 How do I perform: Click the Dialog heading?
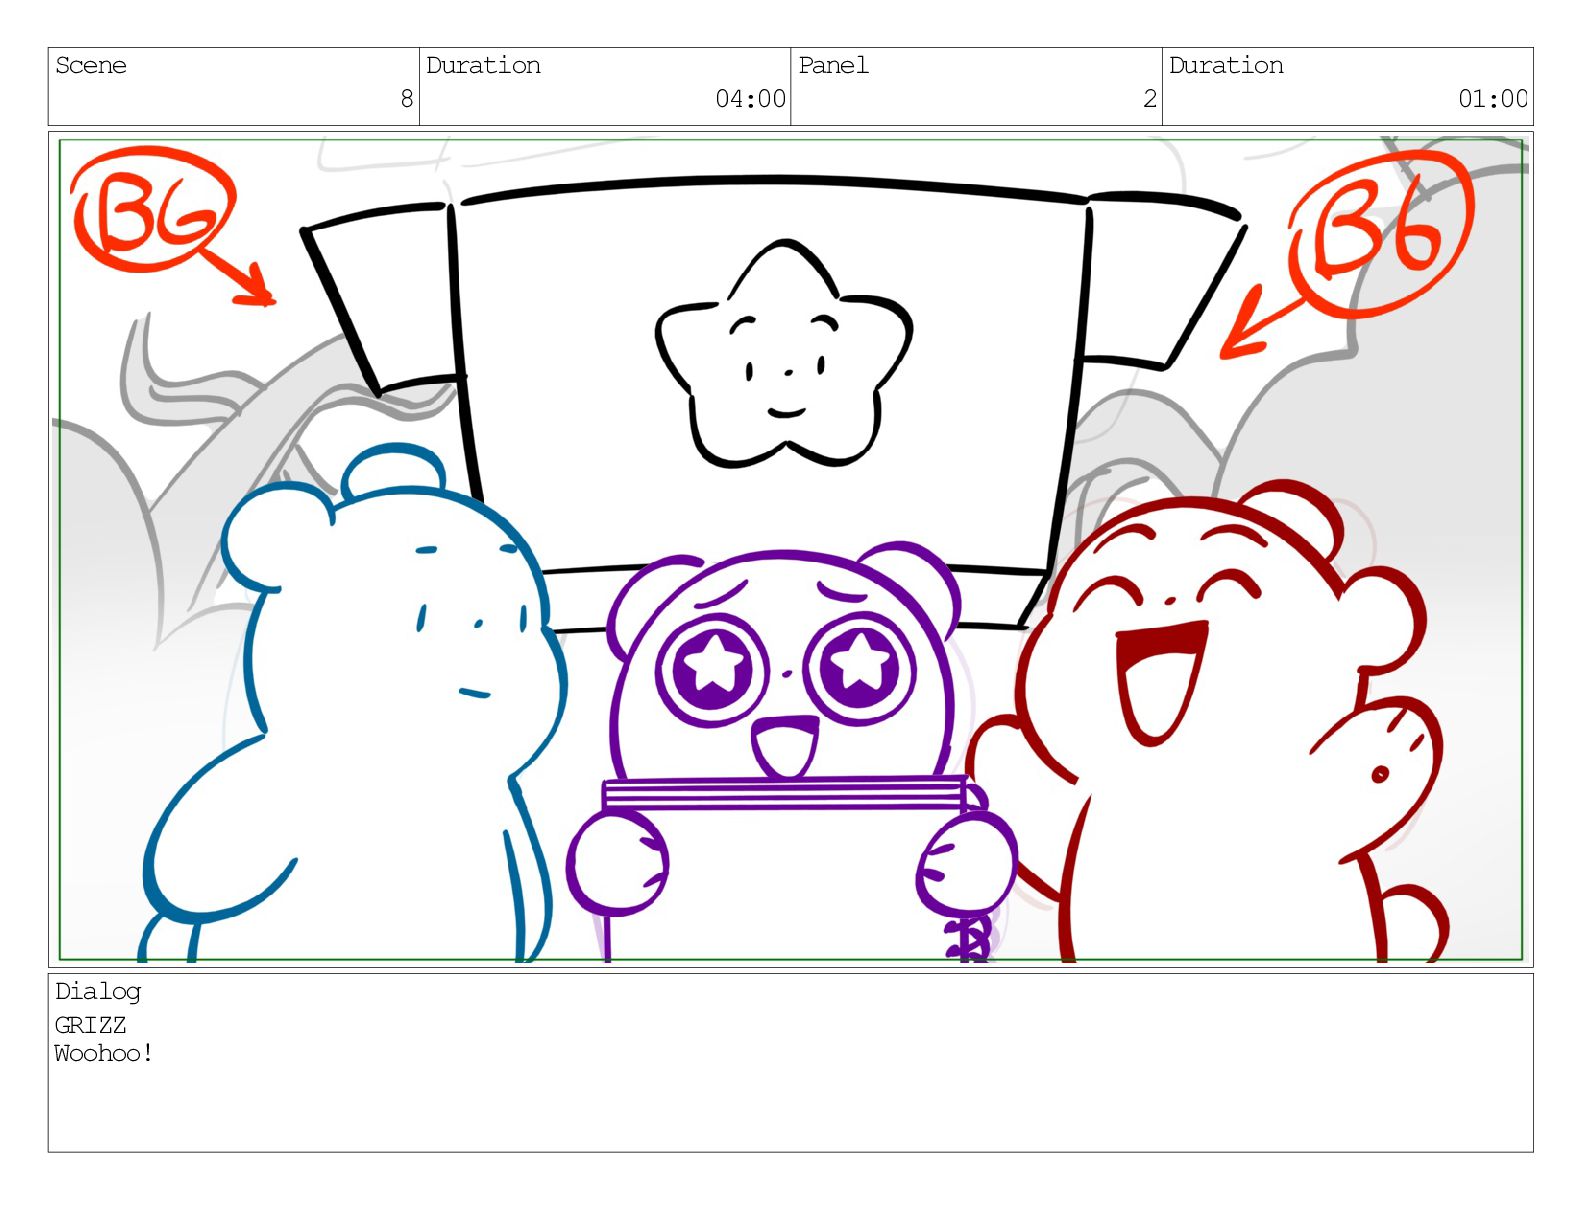click(x=98, y=991)
